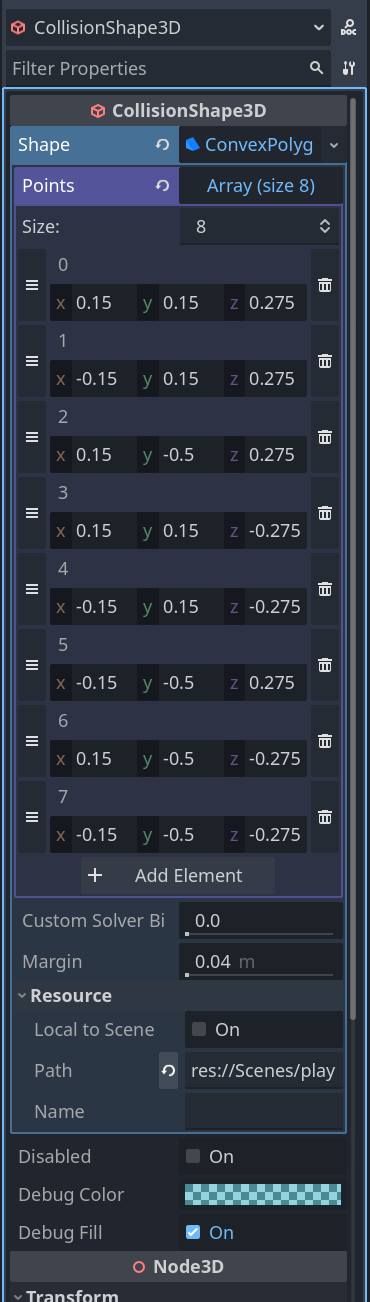This screenshot has height=1302, width=370.
Task: Edit the z value of point 7
Action: click(x=266, y=835)
